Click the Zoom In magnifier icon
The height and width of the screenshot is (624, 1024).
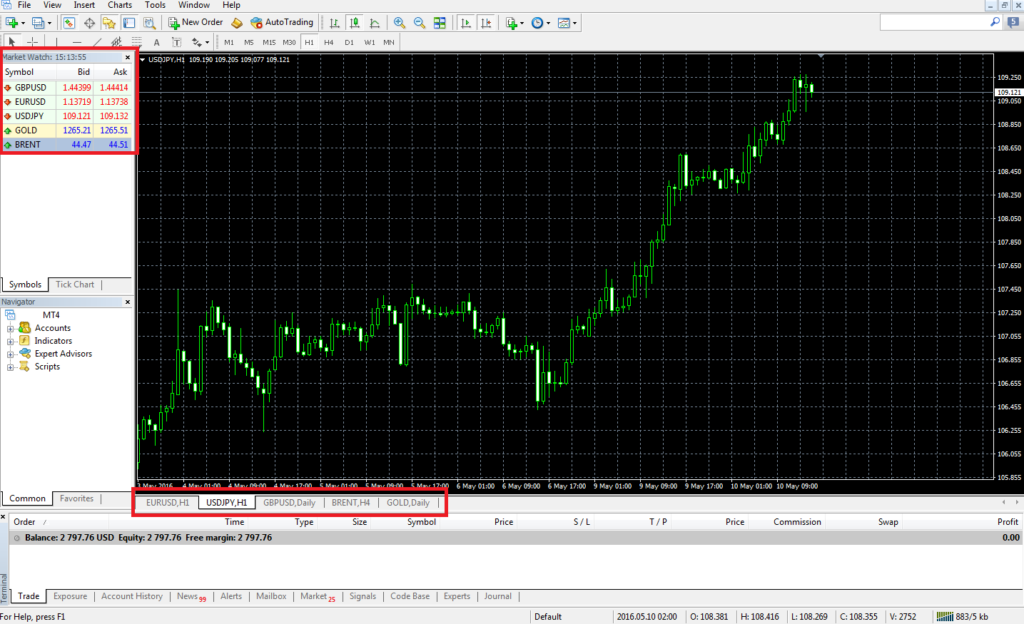(399, 22)
